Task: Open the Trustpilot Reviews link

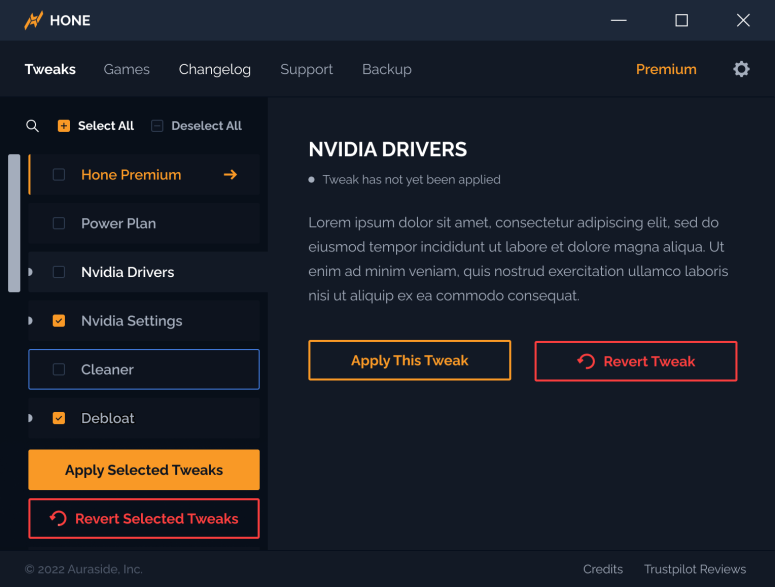Action: pos(695,569)
